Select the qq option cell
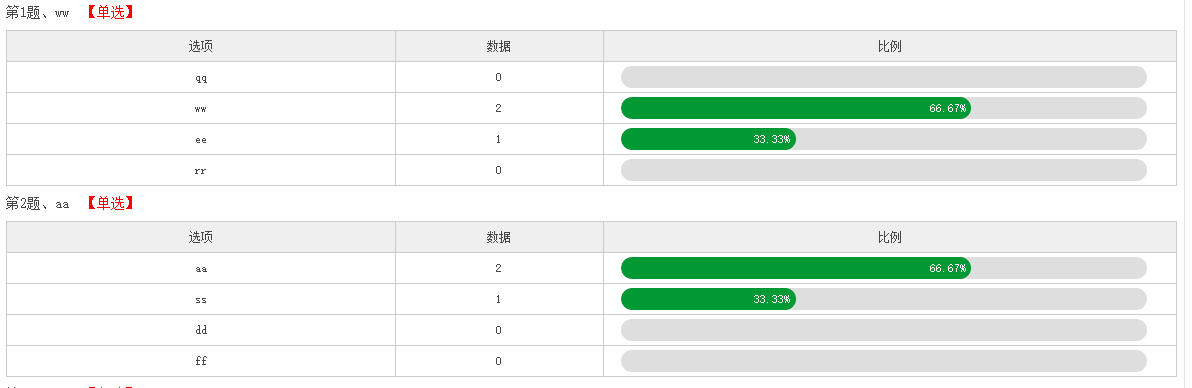Viewport: 1192px width, 388px height. coord(201,78)
